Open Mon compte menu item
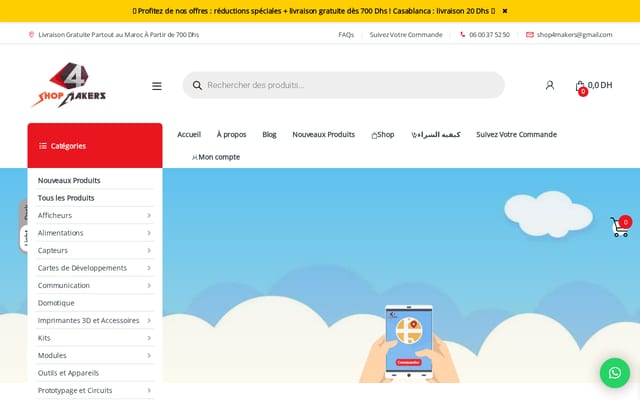The height and width of the screenshot is (400, 640). point(216,157)
